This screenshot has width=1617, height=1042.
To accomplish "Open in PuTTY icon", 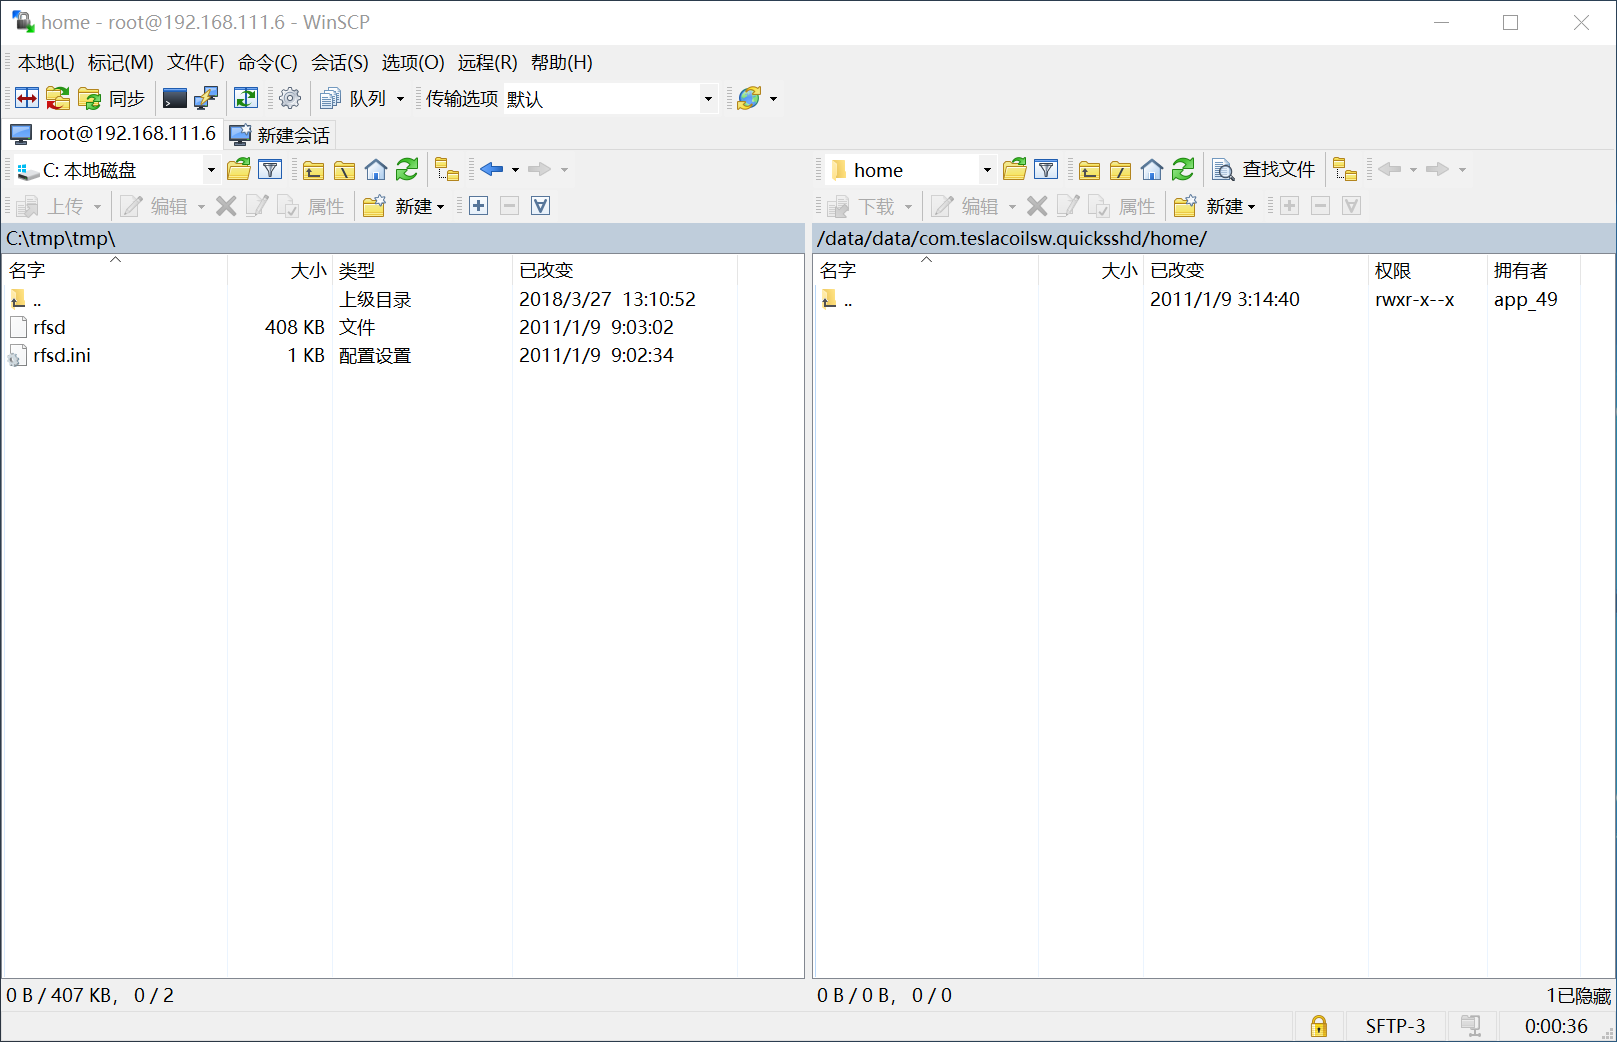I will click(206, 98).
